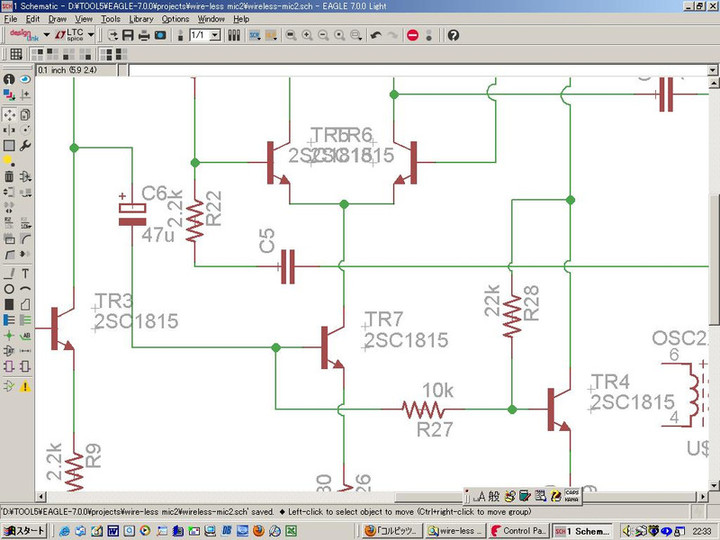
Task: Expand the LTC Spice dropdown arrow
Action: [x=91, y=35]
